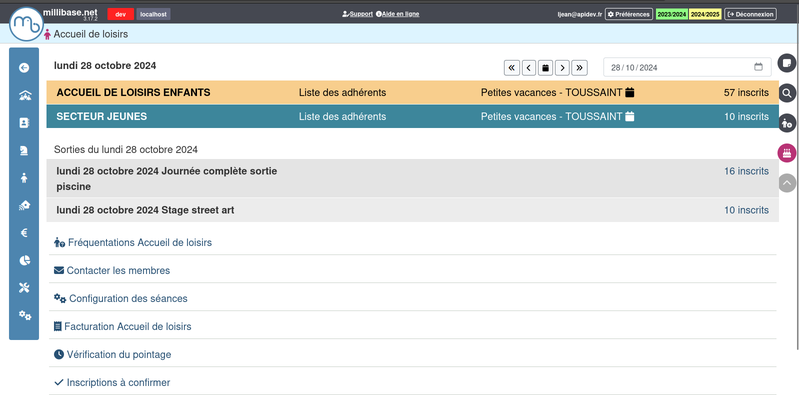Viewport: 799px width, 395px height.
Task: Open Liste des adhérents for SECTEUR JEUNES
Action: pyautogui.click(x=342, y=116)
